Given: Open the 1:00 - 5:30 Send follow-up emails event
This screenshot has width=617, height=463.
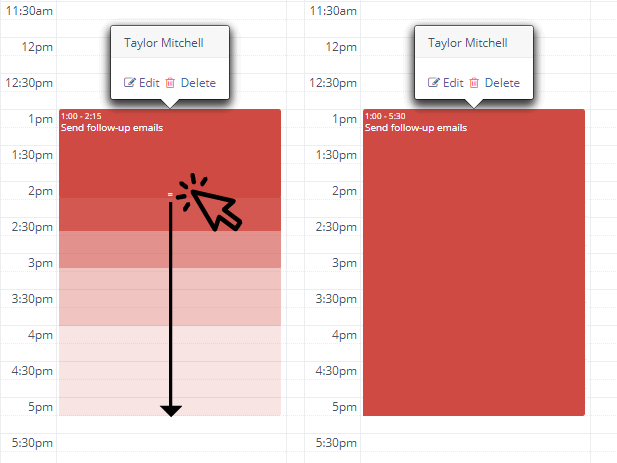Looking at the screenshot, I should (x=474, y=262).
